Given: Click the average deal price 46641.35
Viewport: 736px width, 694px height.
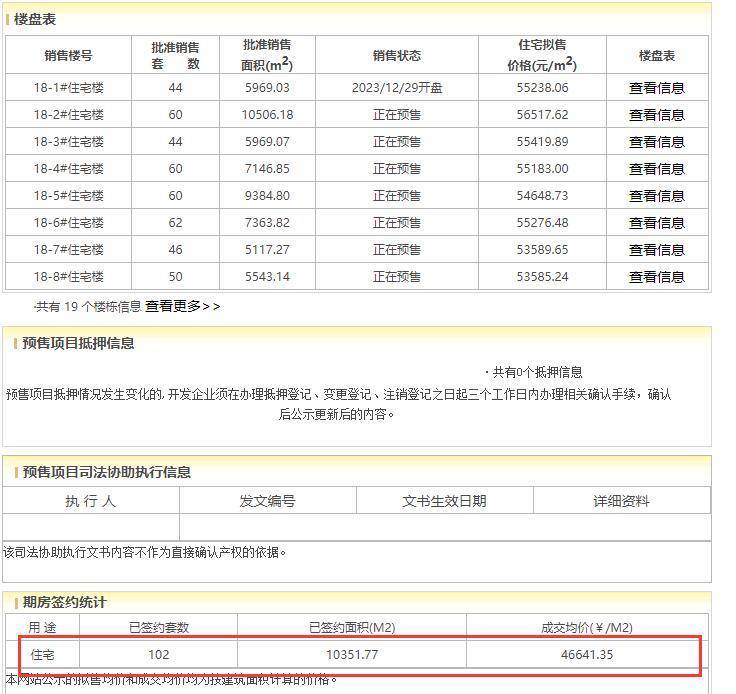Looking at the screenshot, I should point(586,655).
